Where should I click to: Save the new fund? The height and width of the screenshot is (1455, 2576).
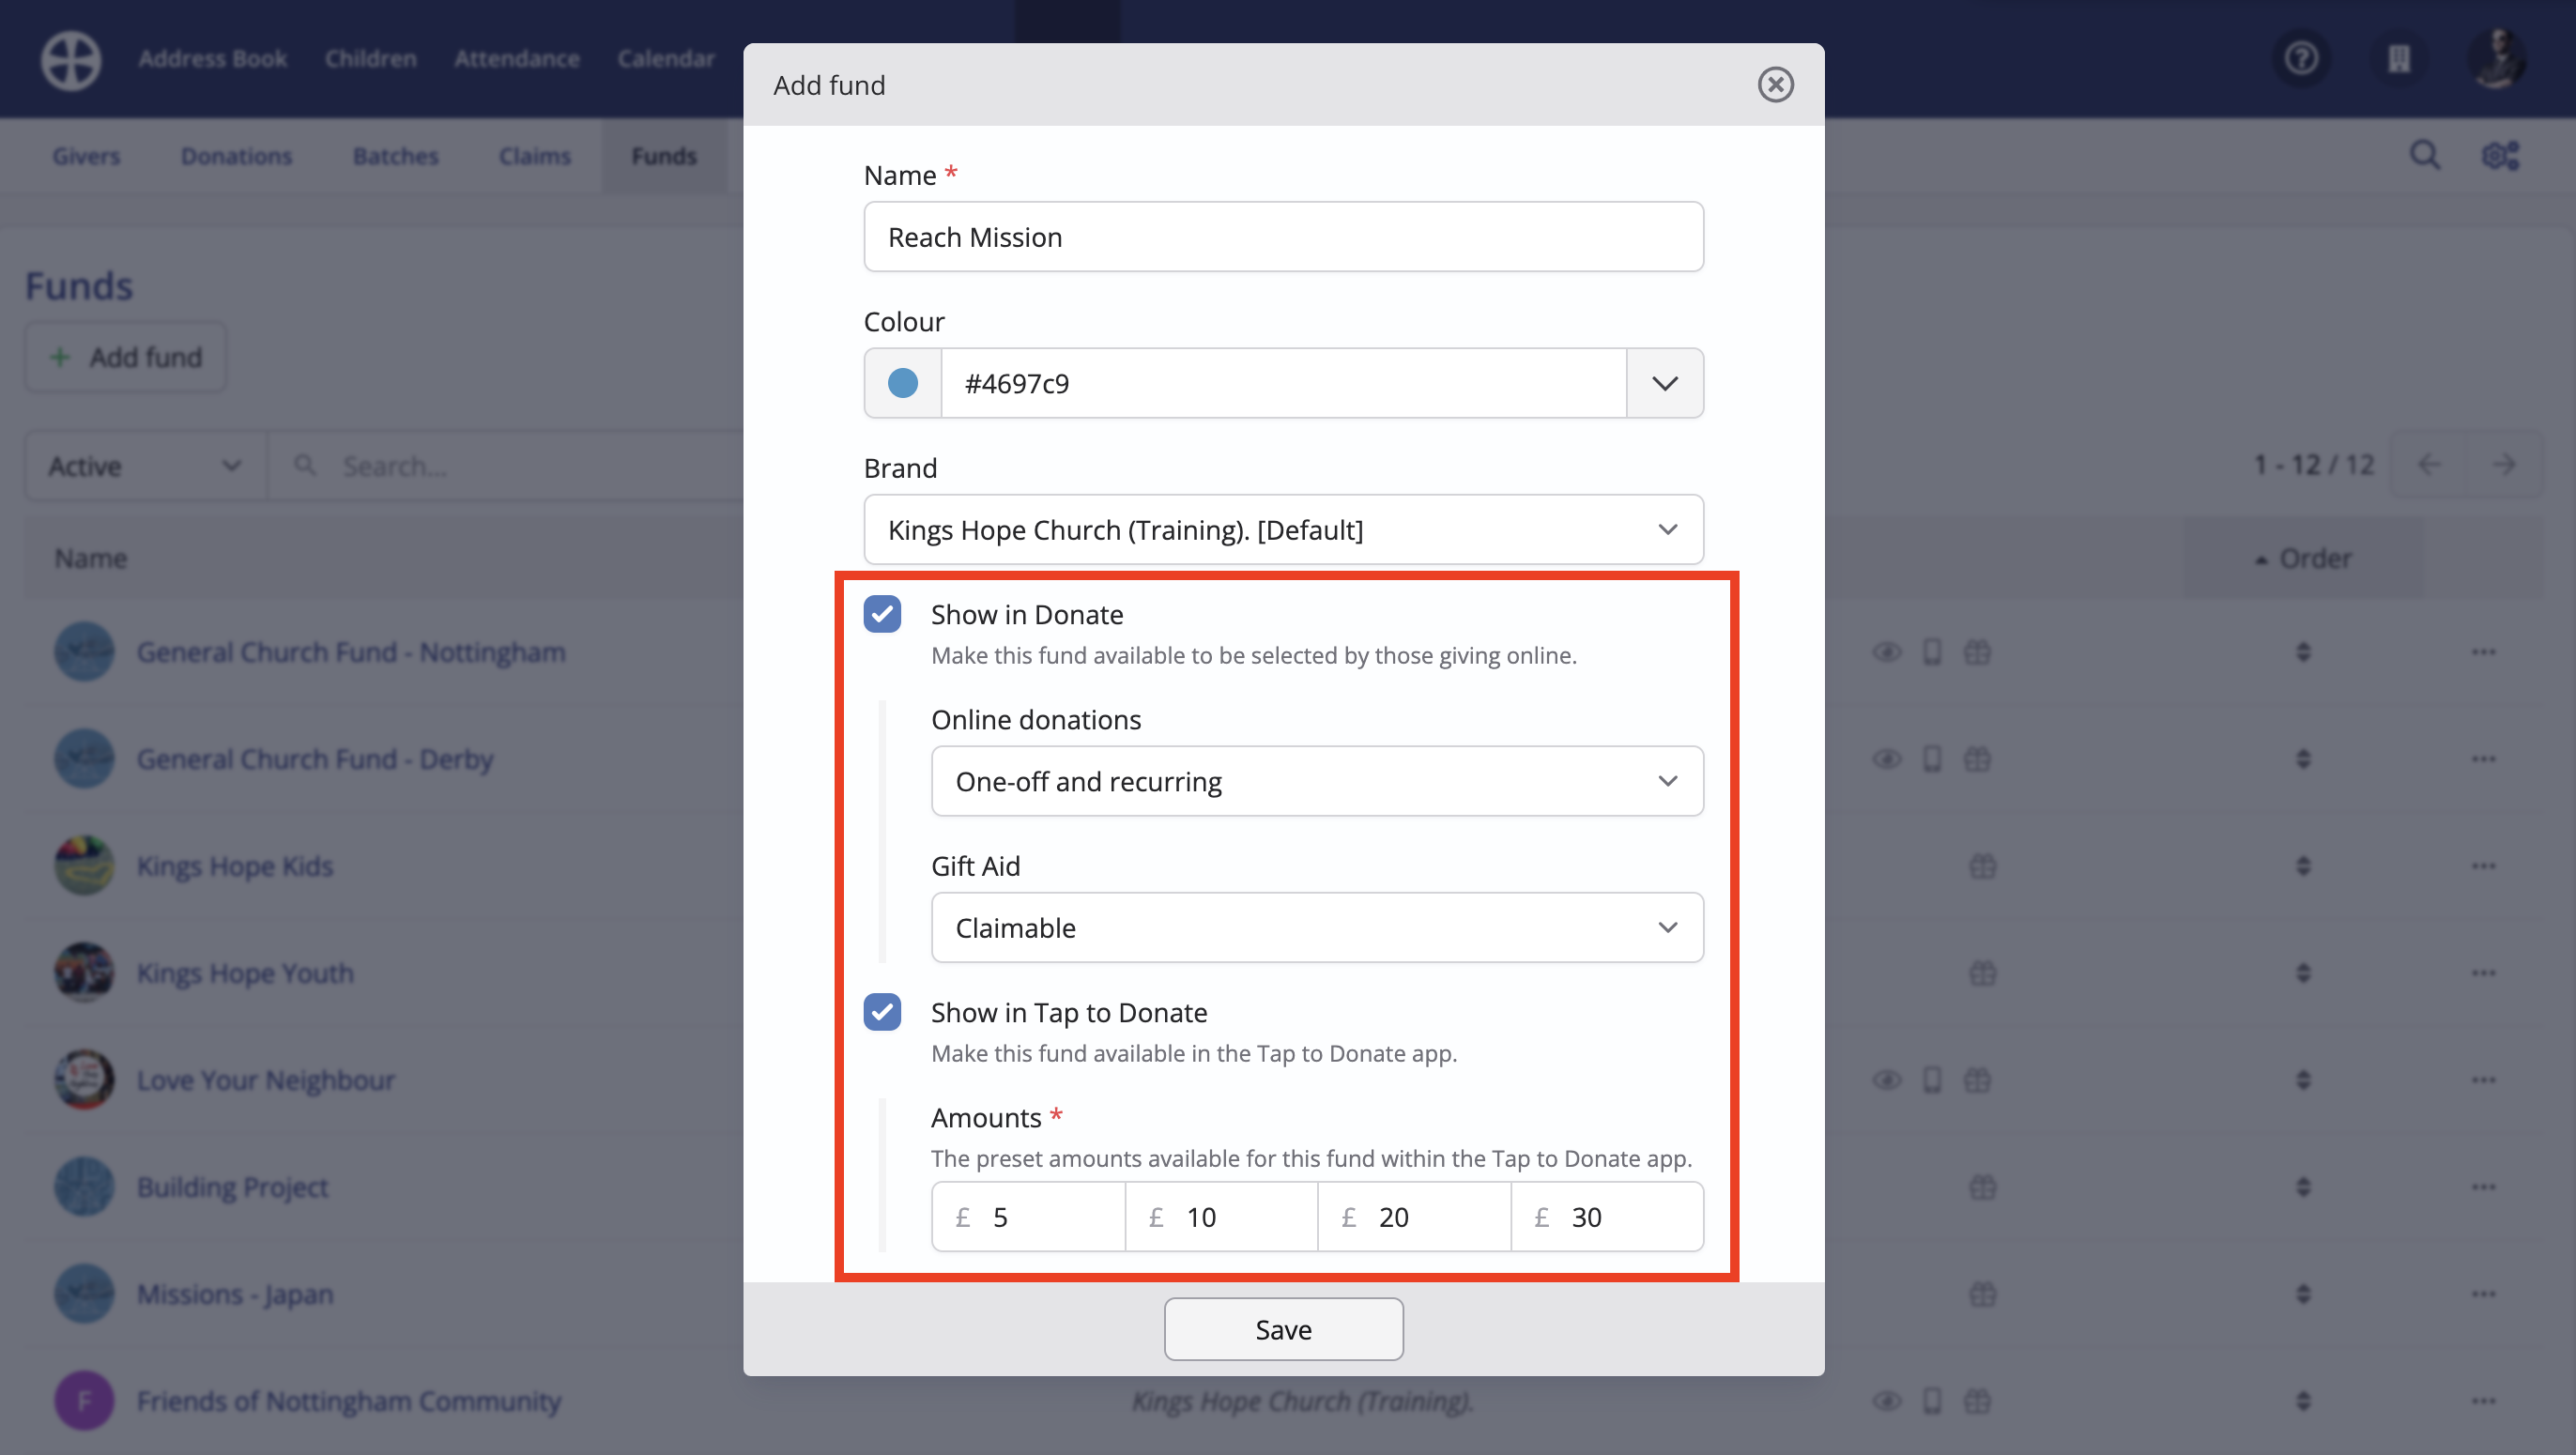click(x=1283, y=1329)
